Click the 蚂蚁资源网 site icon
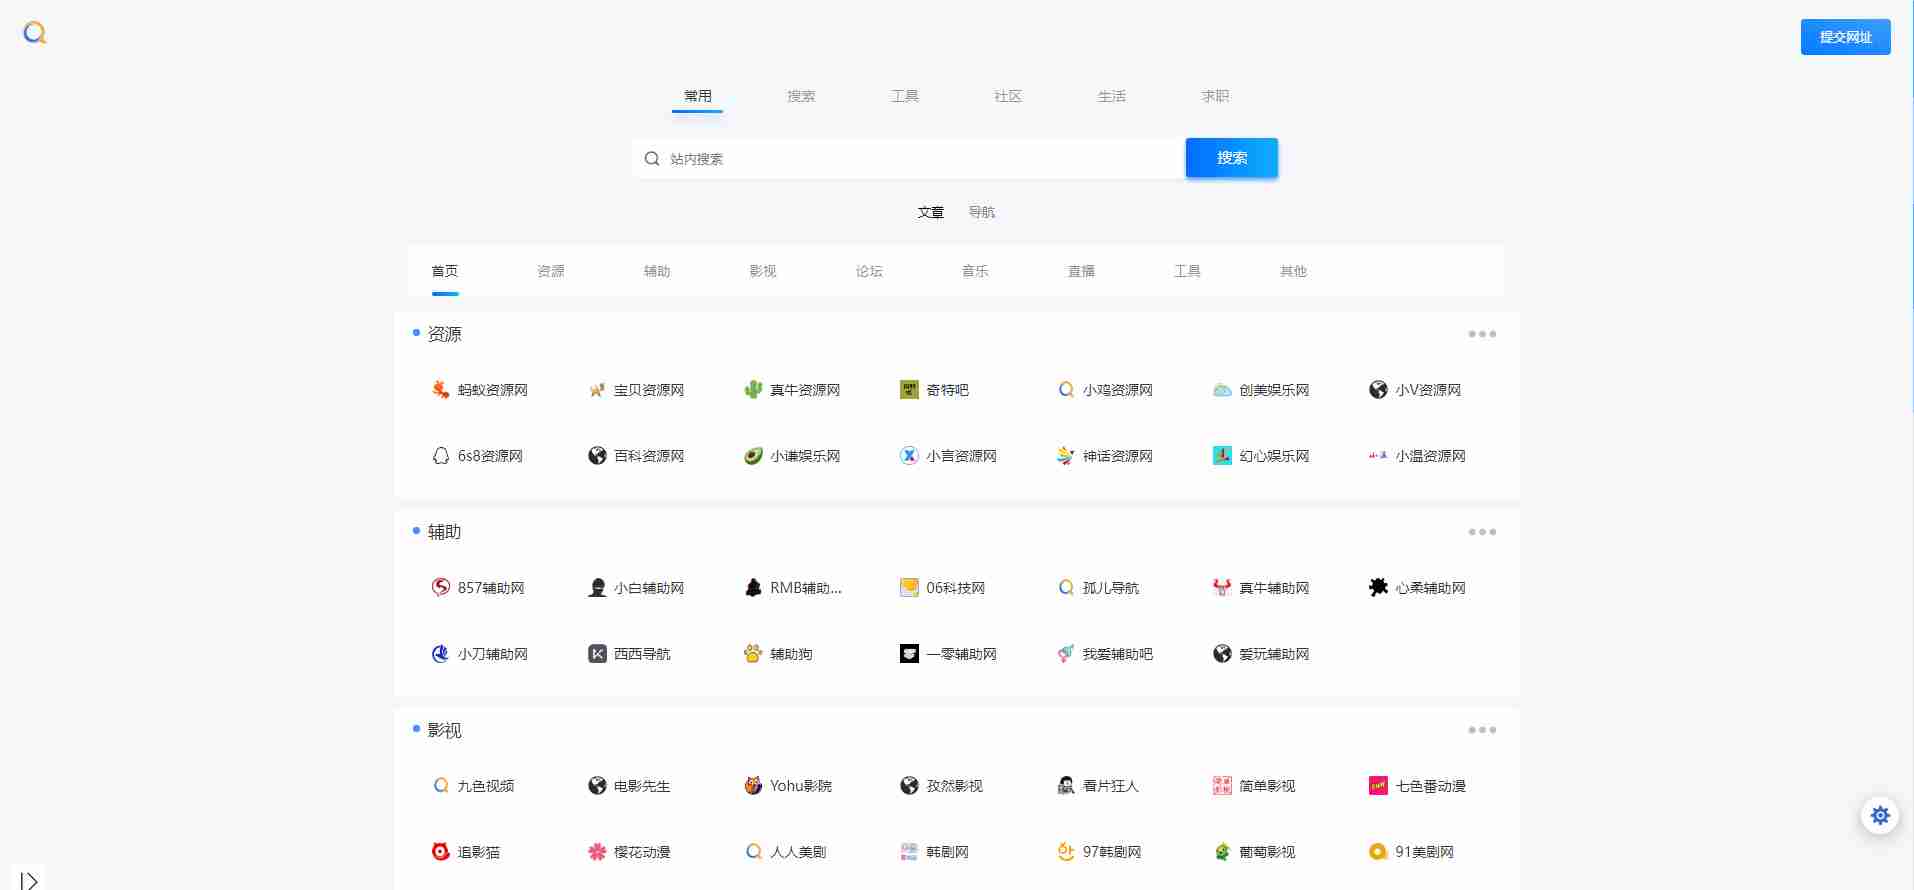 click(x=440, y=390)
